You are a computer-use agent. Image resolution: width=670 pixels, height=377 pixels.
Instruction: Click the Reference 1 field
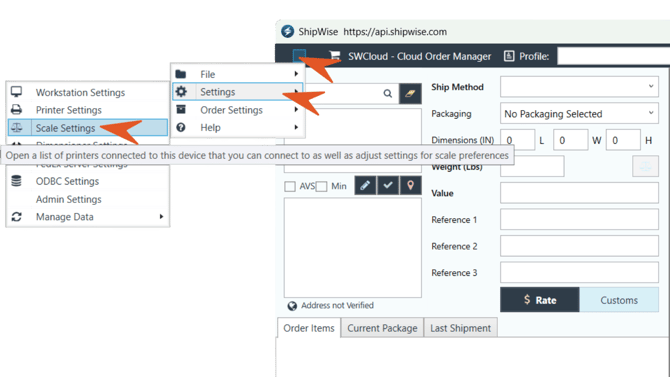coord(579,219)
